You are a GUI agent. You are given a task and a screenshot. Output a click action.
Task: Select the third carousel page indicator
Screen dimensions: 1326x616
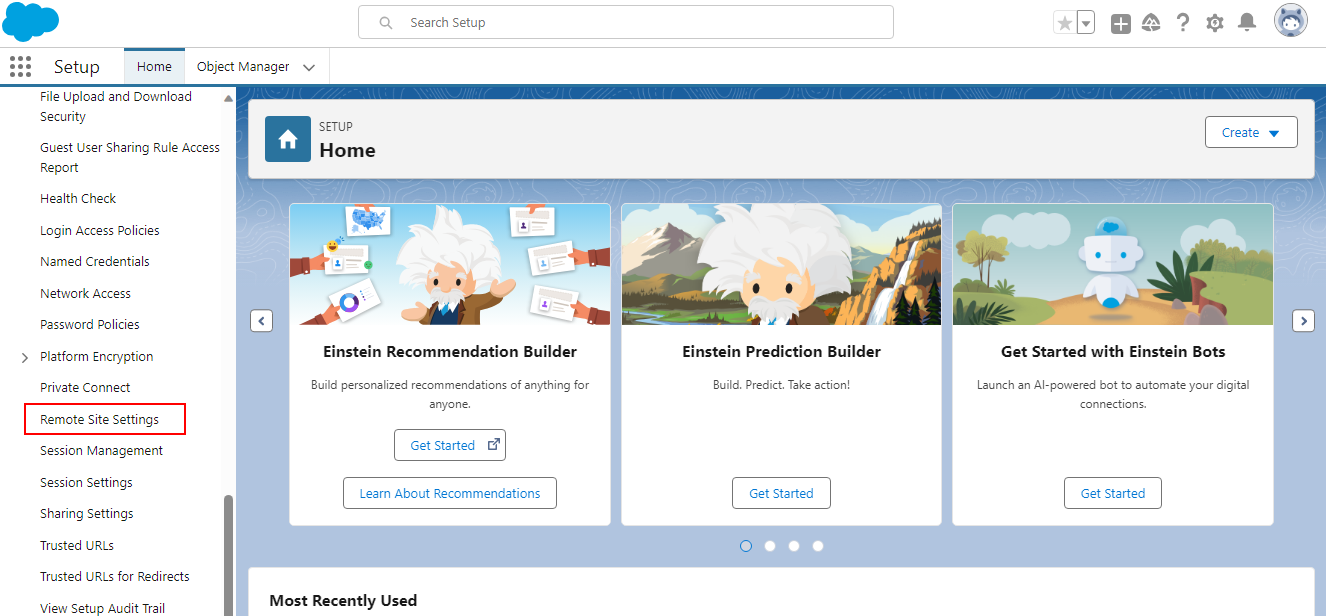click(794, 546)
